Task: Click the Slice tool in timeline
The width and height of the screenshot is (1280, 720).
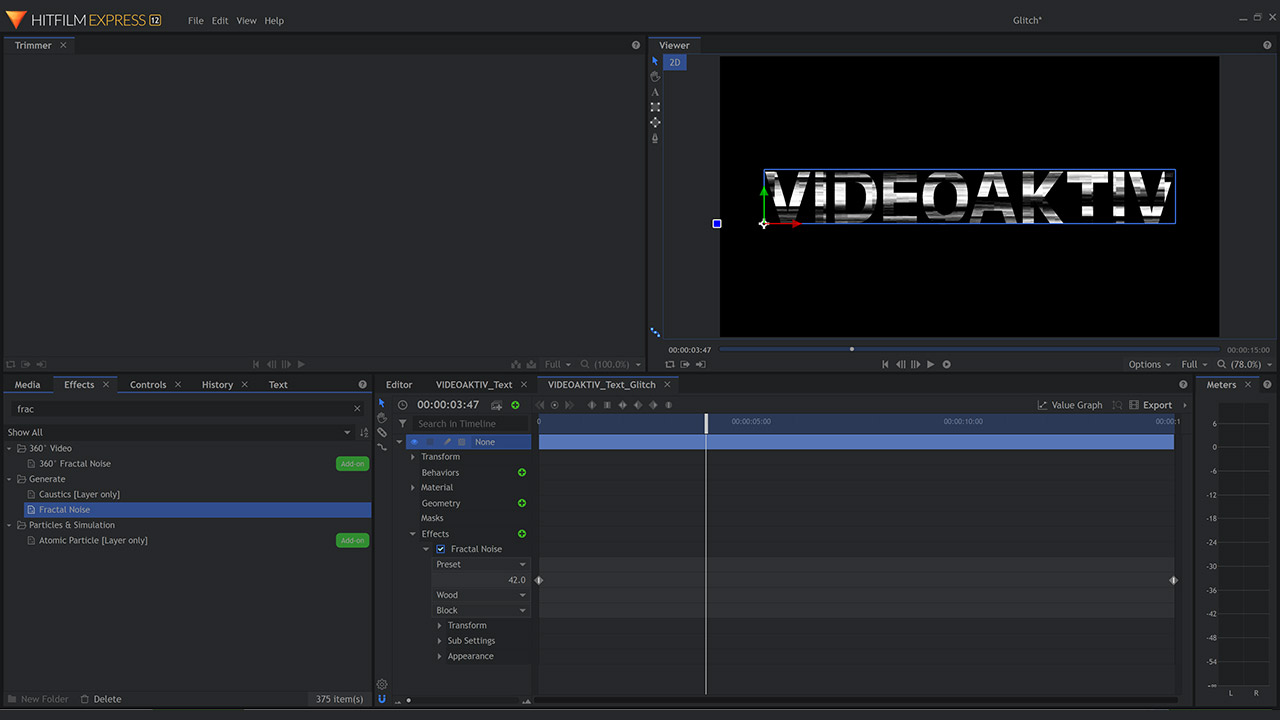Action: (x=382, y=433)
